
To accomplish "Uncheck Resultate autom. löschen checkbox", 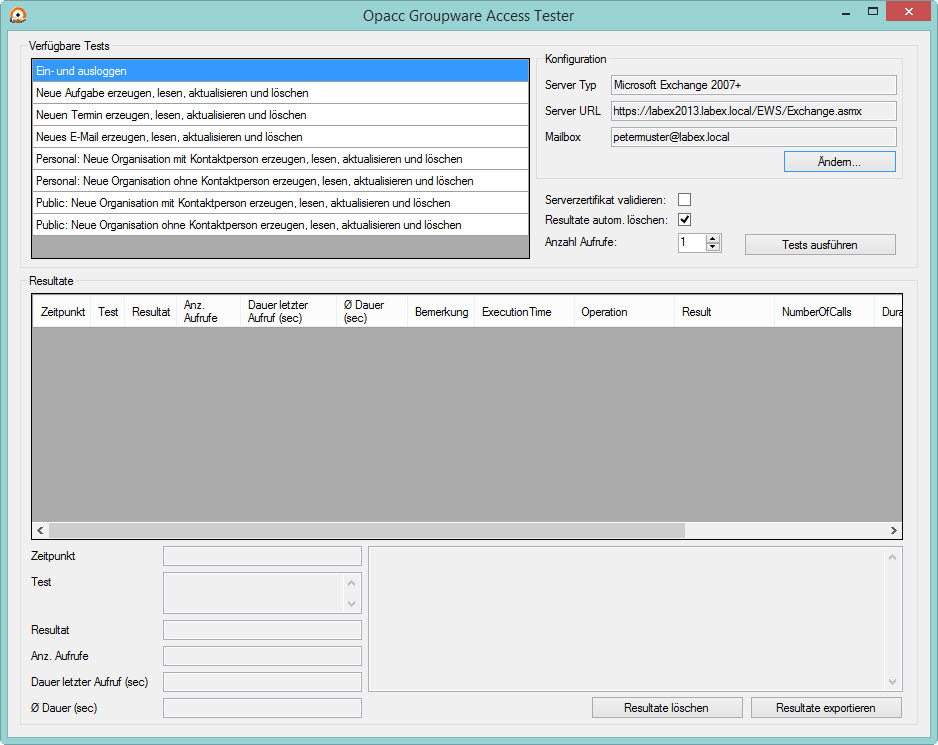I will pos(684,220).
